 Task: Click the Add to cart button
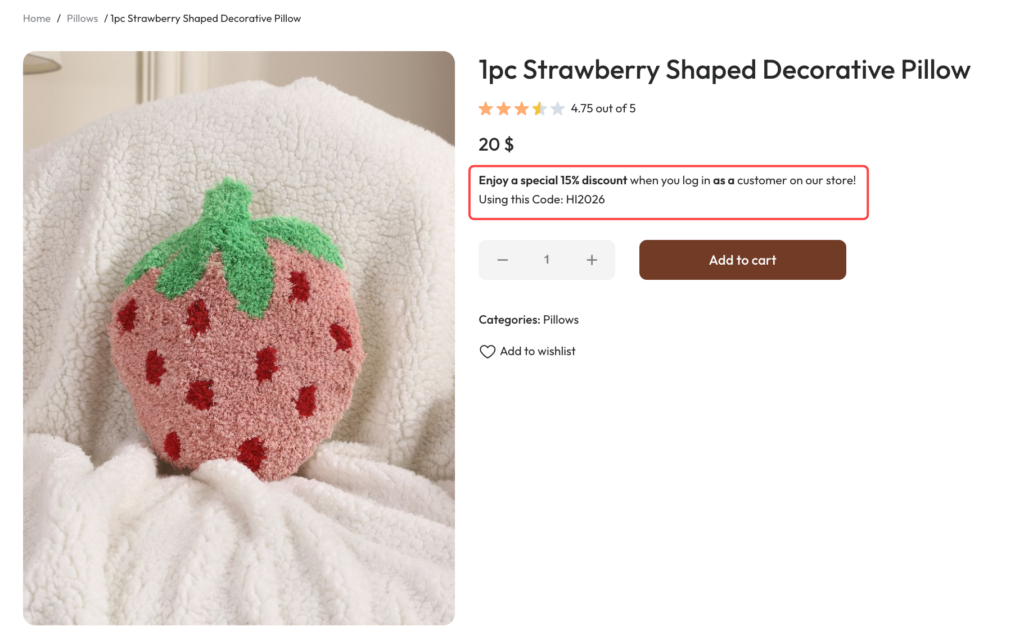[742, 259]
